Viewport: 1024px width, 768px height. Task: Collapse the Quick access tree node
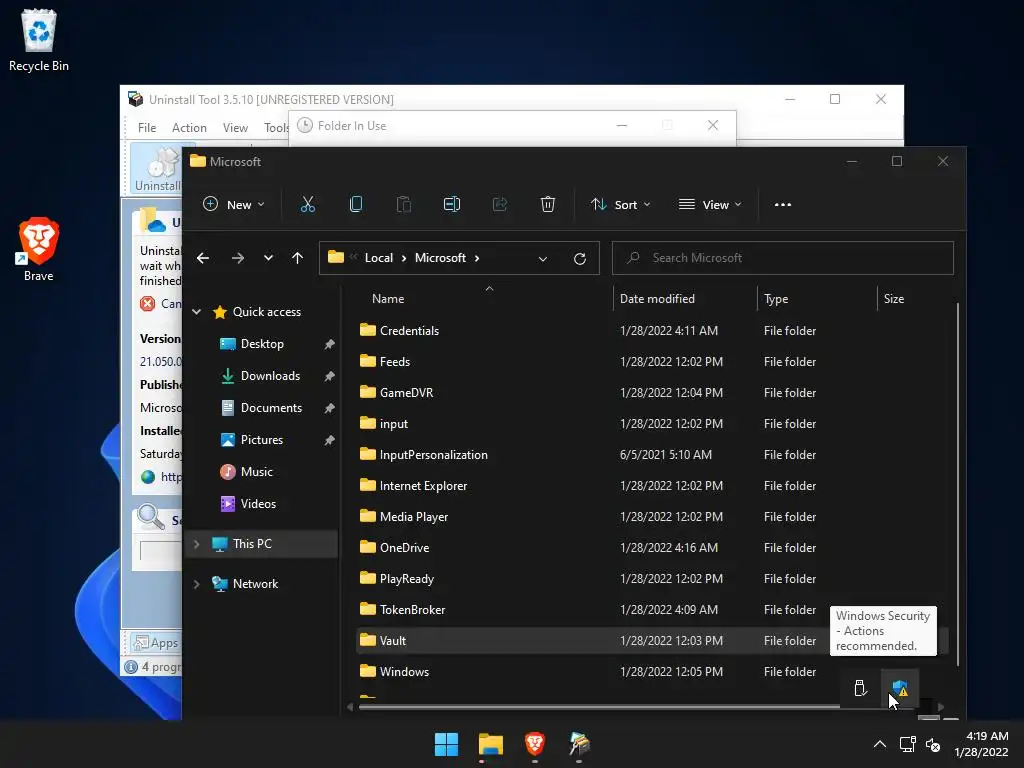coord(197,312)
